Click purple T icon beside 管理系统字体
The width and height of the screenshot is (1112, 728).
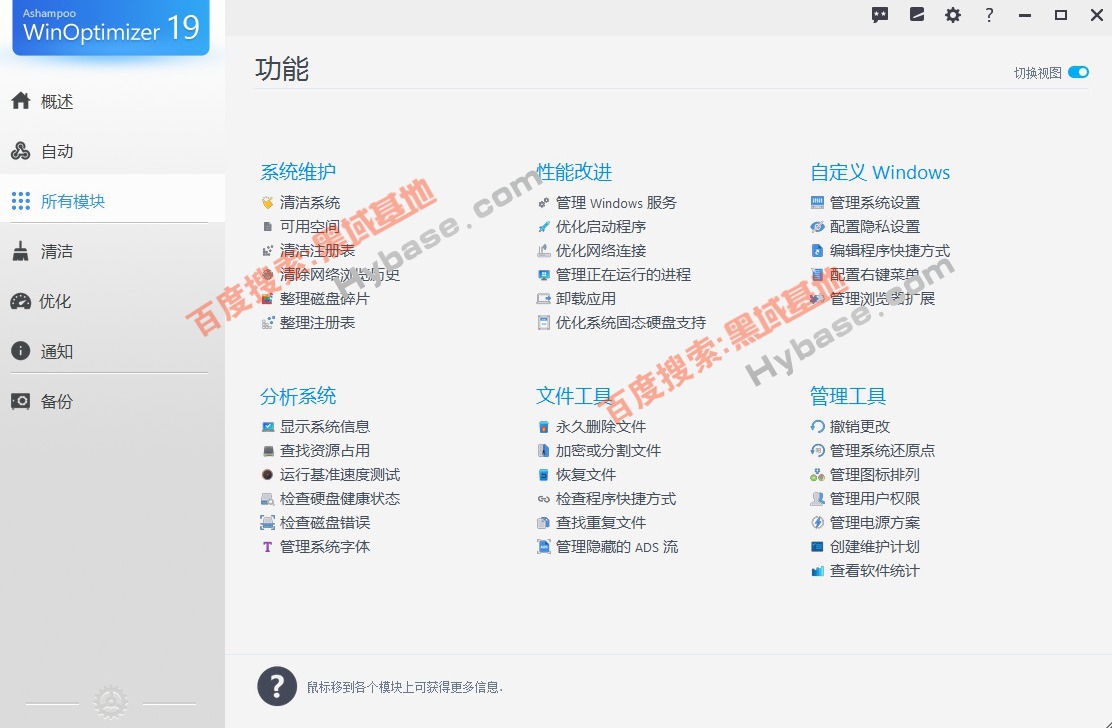(267, 547)
